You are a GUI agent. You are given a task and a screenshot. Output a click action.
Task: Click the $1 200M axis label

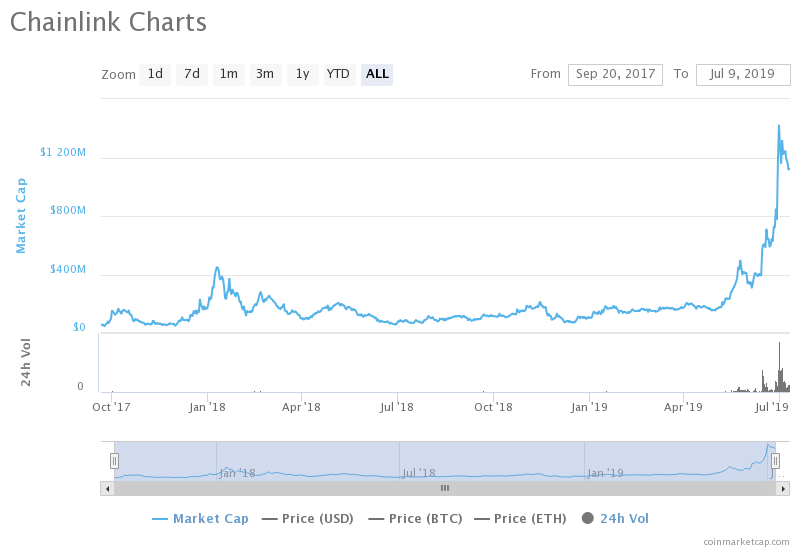coord(63,152)
